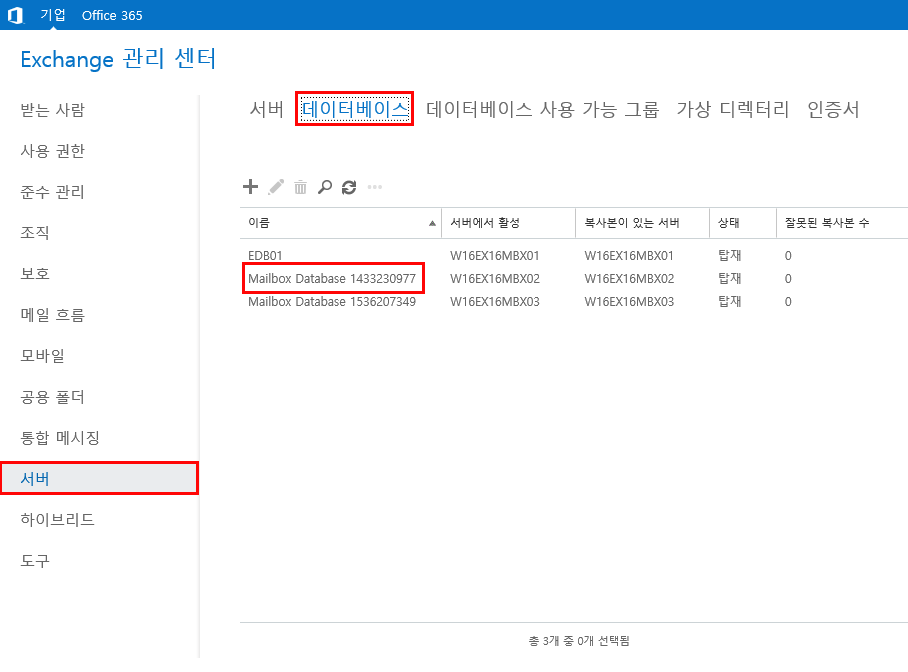This screenshot has height=672, width=908.
Task: Click W16EX16MBX03 in the 복사본이 있는 서버 column
Action: [629, 302]
